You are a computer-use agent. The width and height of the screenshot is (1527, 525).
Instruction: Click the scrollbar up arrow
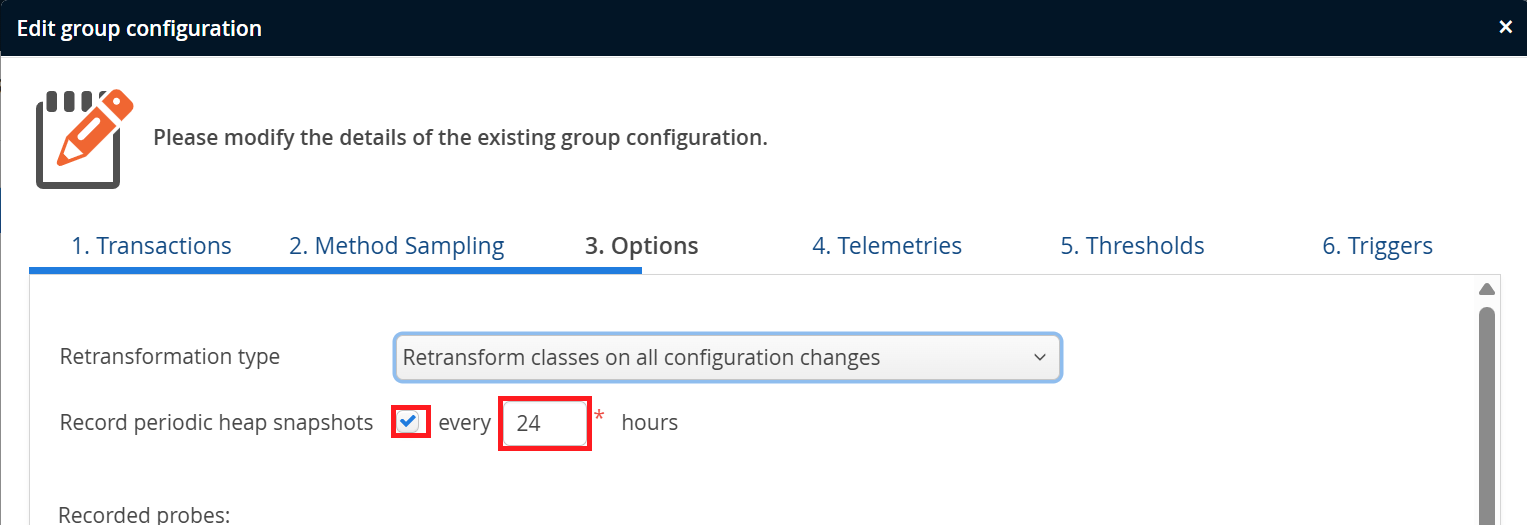(1486, 290)
